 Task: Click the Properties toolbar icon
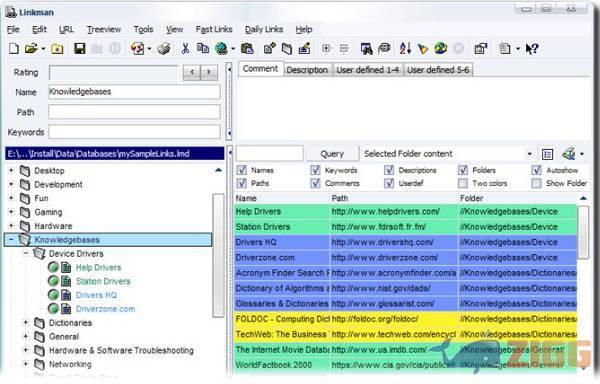(x=481, y=49)
